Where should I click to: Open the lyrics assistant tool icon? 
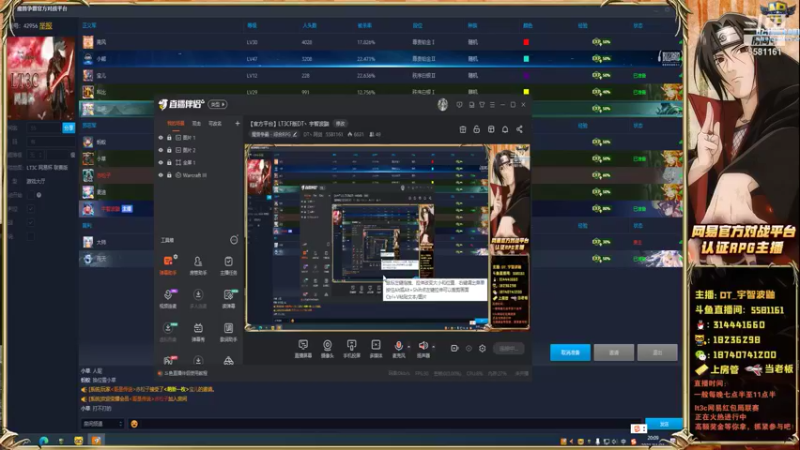228,331
